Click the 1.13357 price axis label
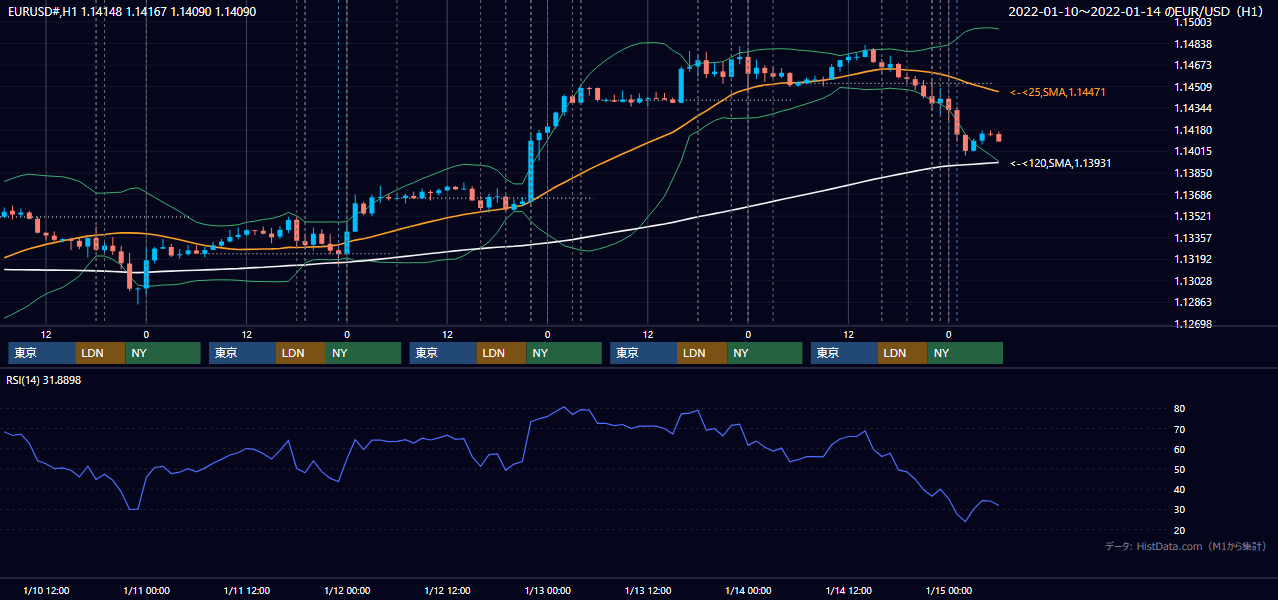This screenshot has width=1278, height=600. pos(1193,238)
